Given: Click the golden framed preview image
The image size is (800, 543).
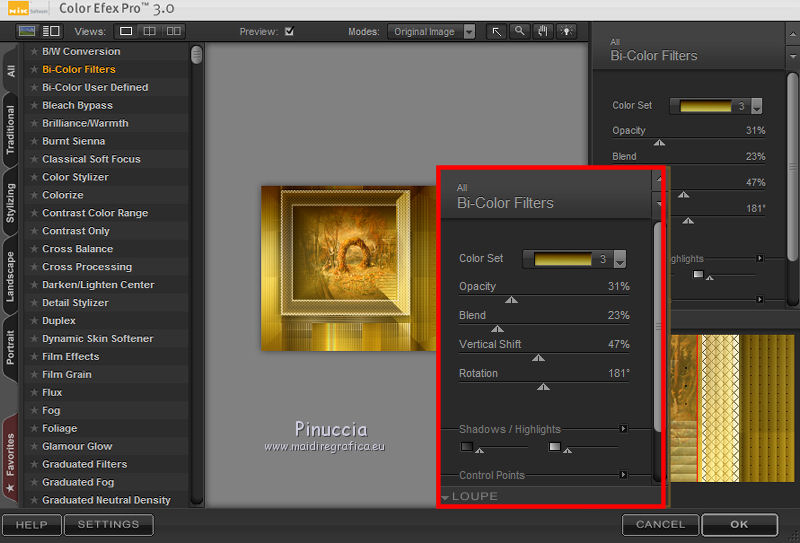Looking at the screenshot, I should click(x=348, y=268).
